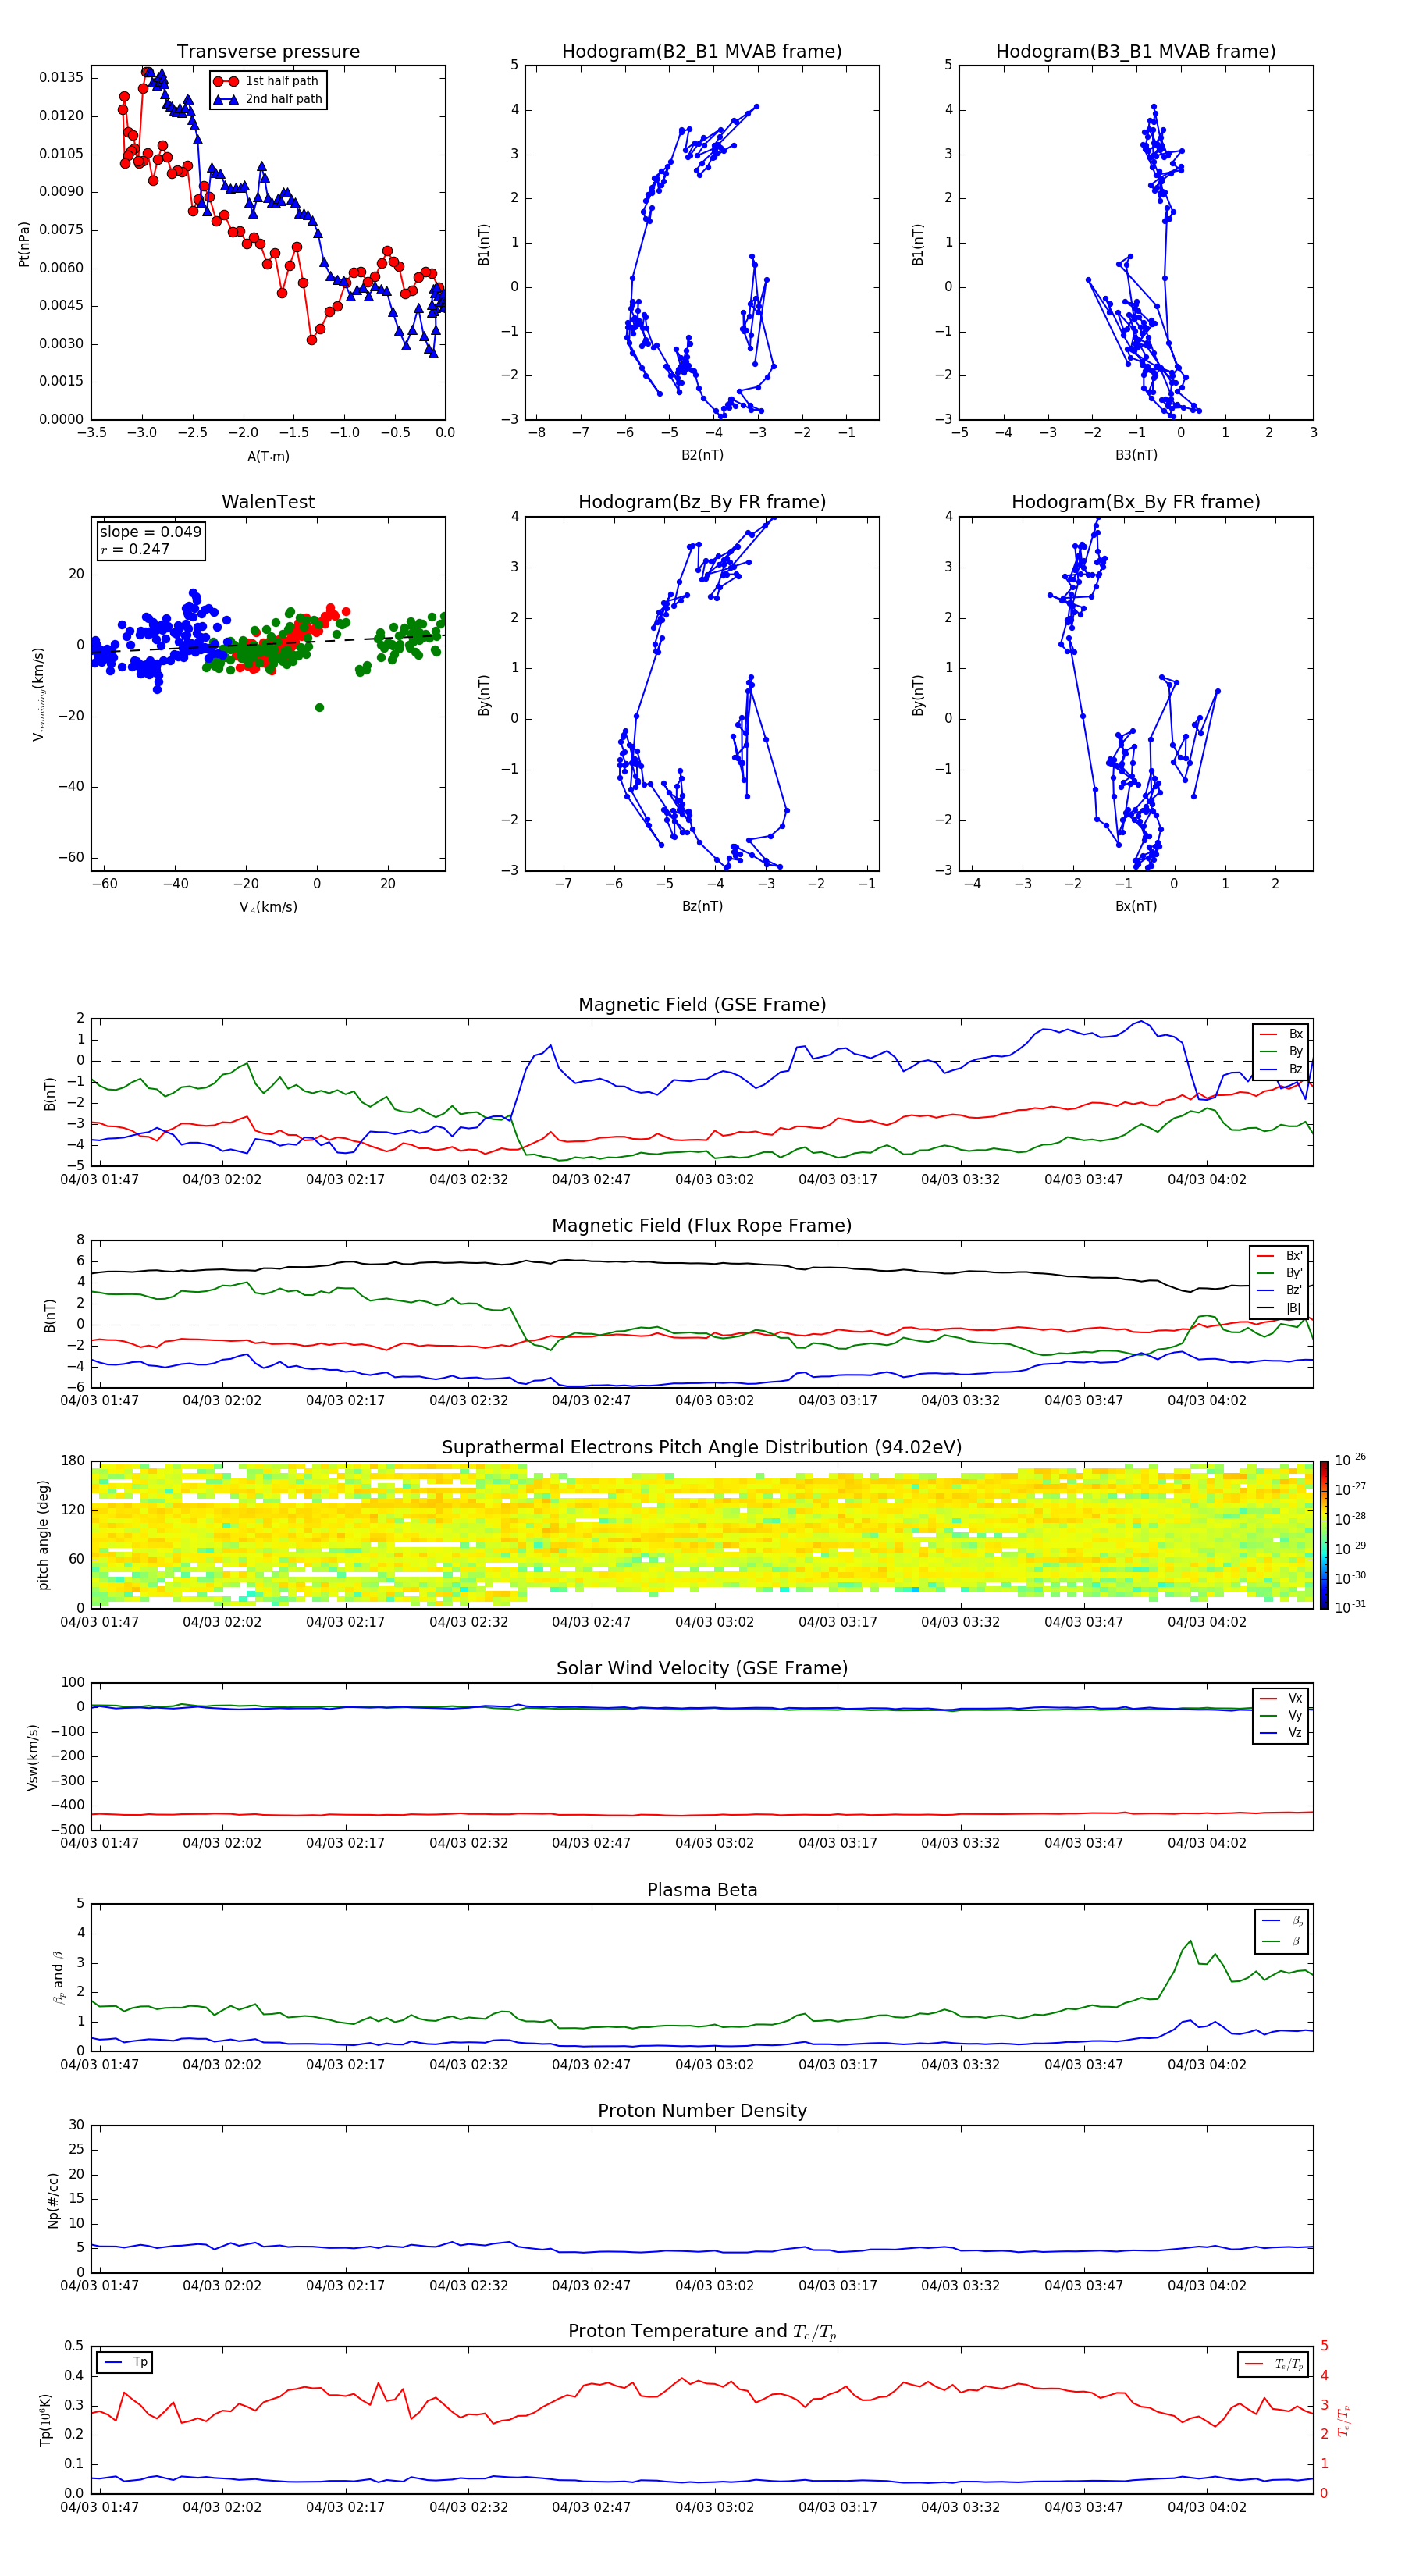
Task: Click the 'Bx(nT)' x-axis label
Action: 1136,906
